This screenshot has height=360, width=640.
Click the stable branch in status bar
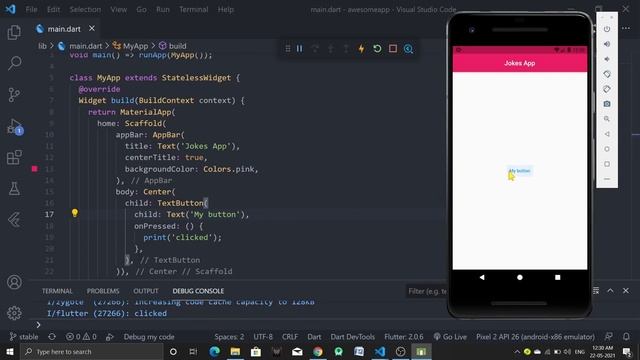pyautogui.click(x=24, y=337)
